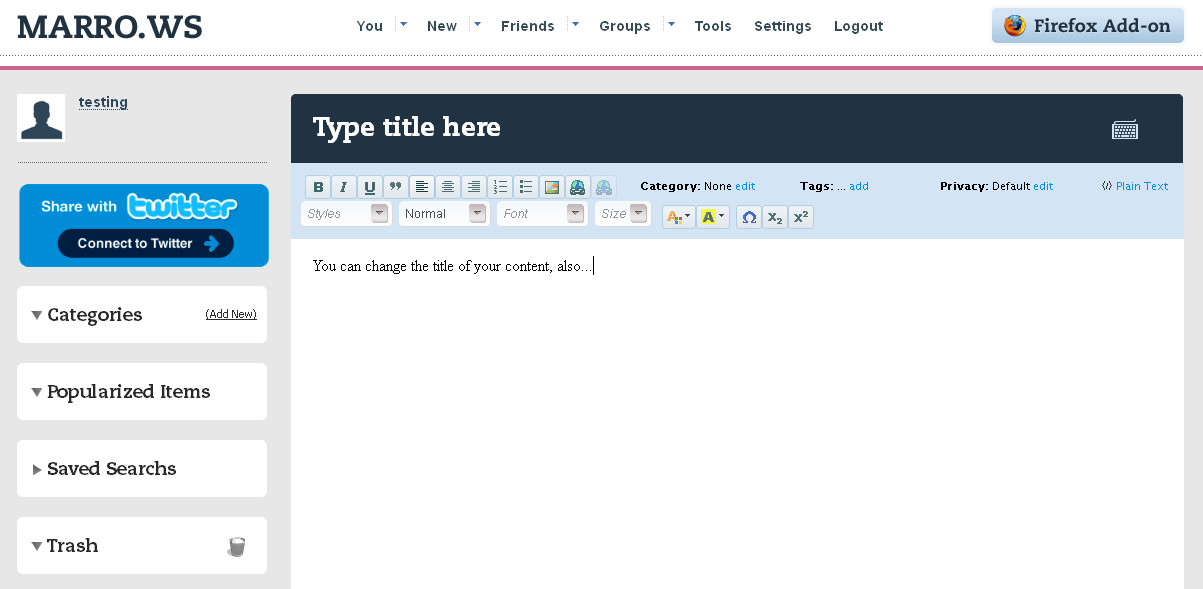Viewport: 1203px width, 589px height.
Task: Insert a numbered list
Action: pos(500,187)
